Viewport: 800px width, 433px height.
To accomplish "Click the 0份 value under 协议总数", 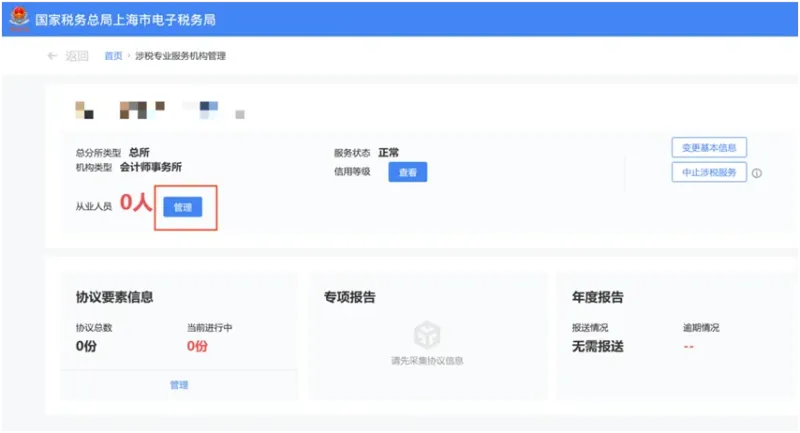I will coord(86,346).
